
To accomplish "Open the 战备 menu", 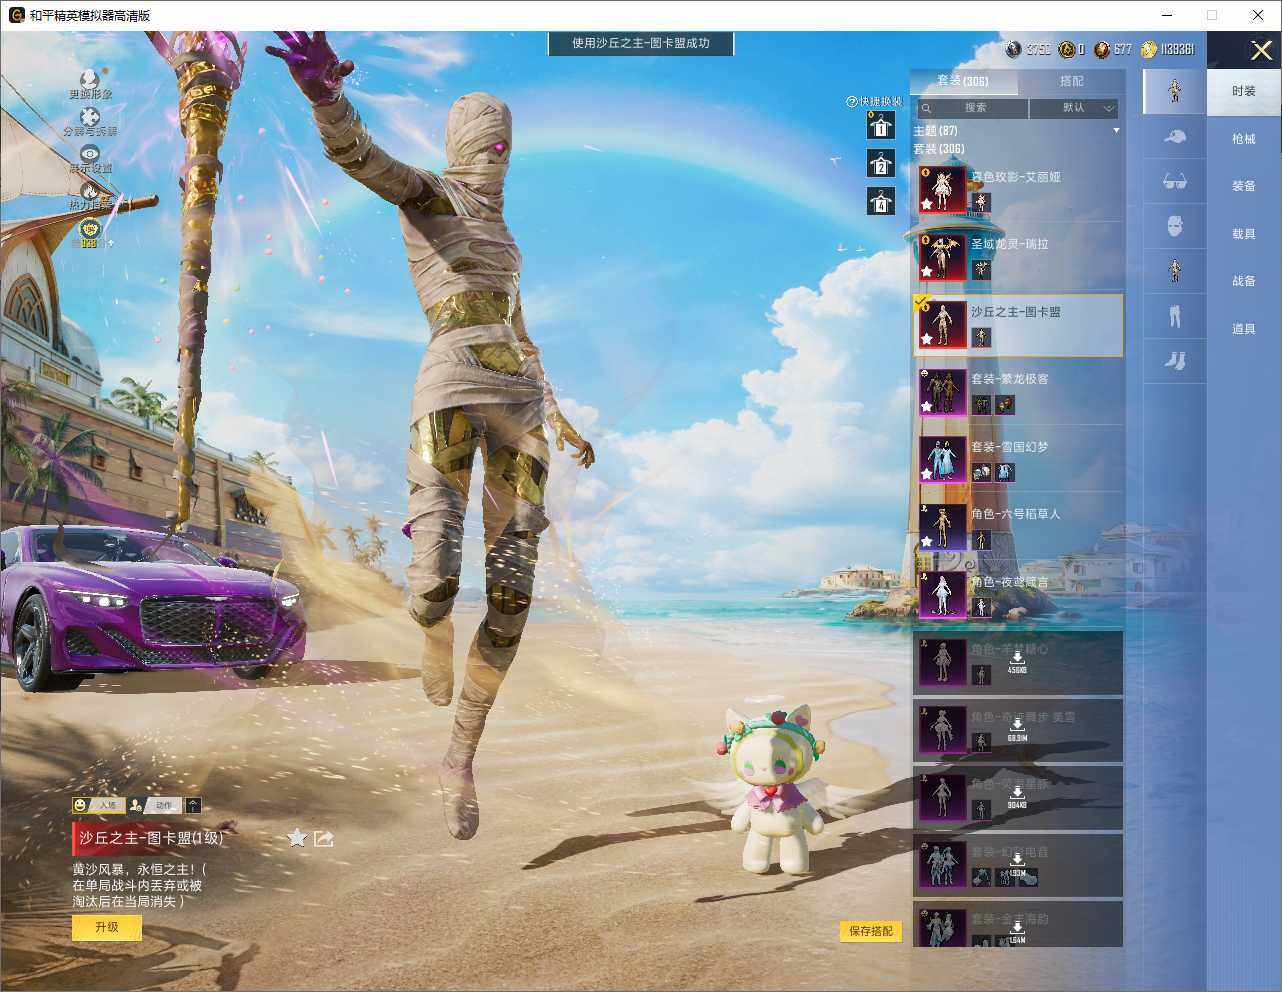I will (1244, 281).
